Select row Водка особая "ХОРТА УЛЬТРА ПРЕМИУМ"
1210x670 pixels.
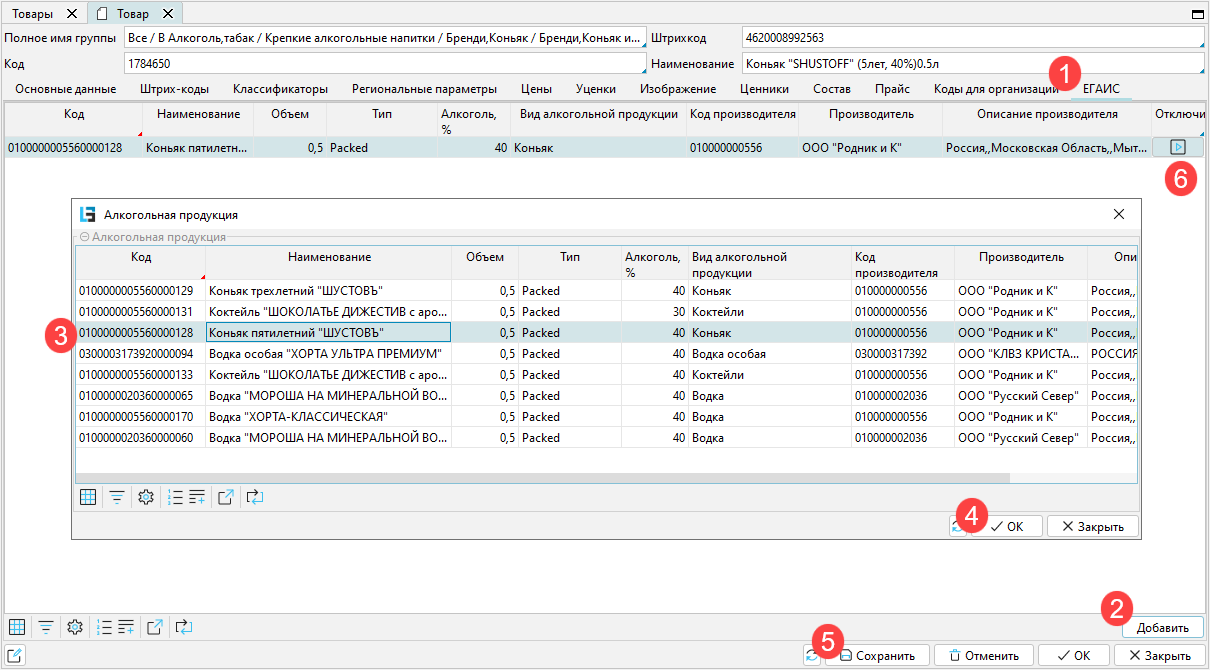[x=324, y=354]
